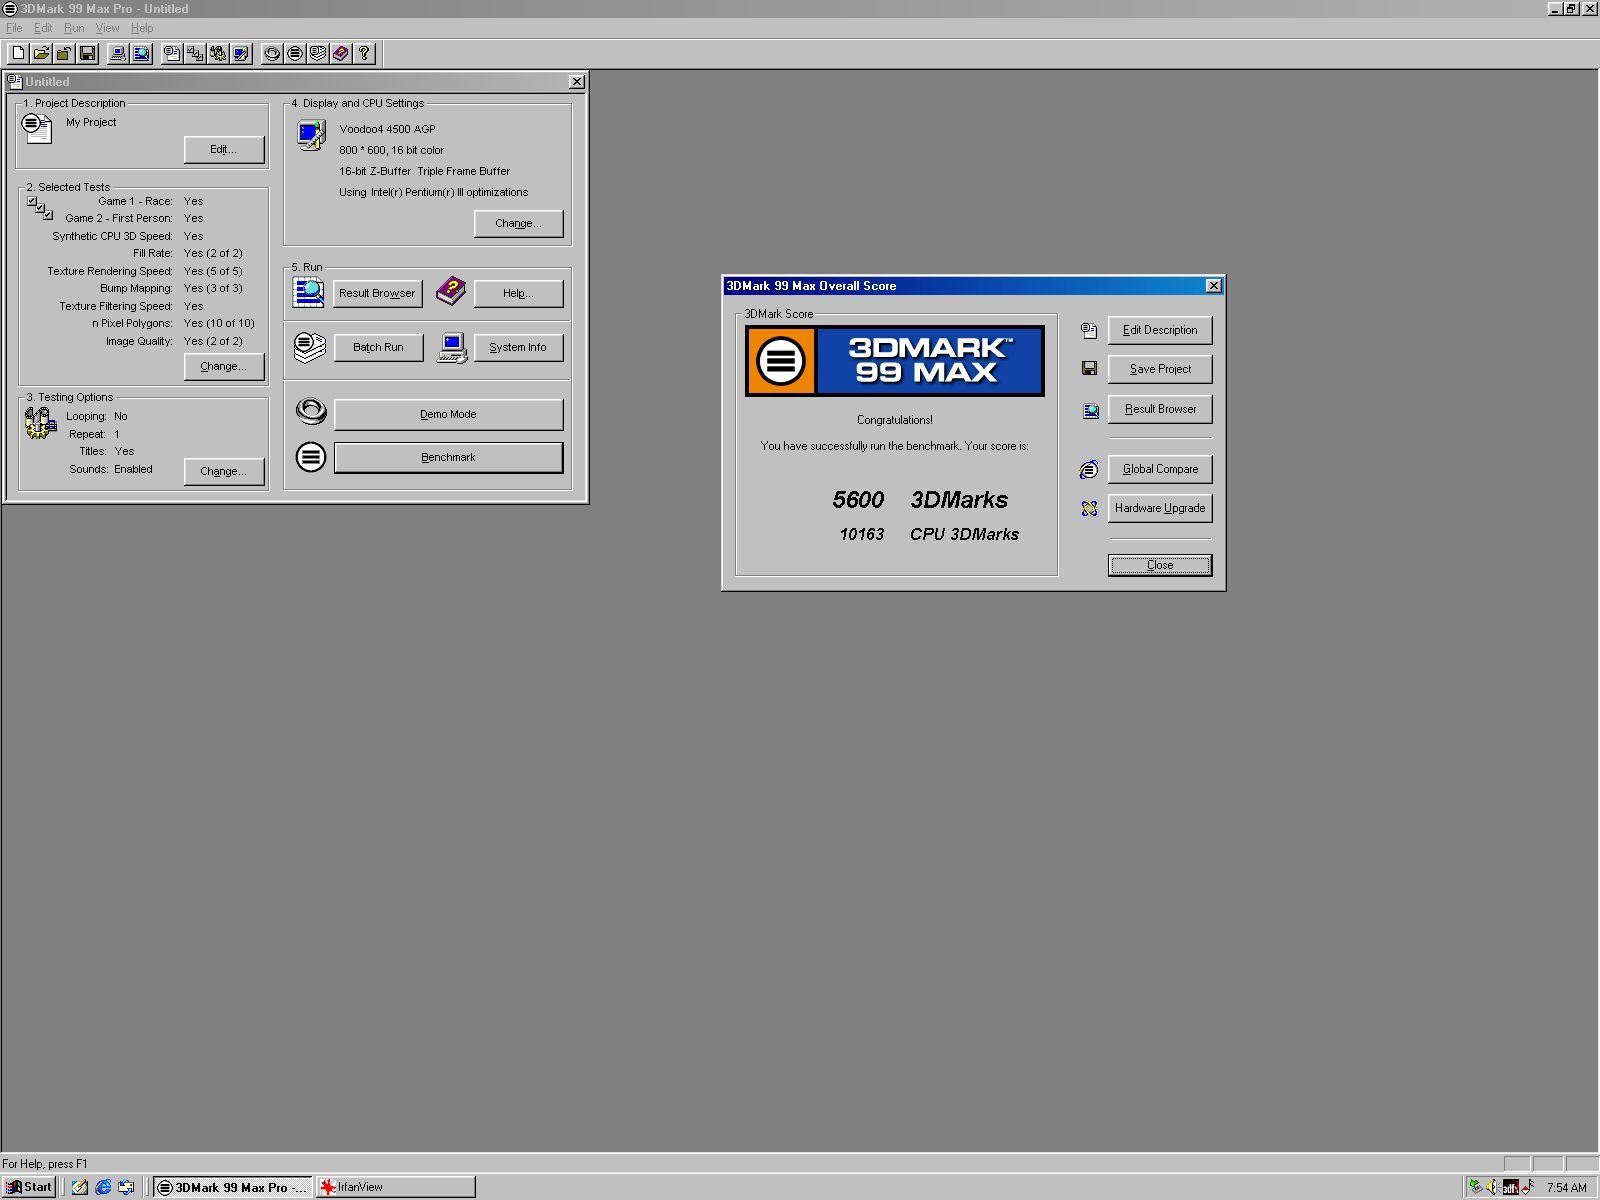Image resolution: width=1600 pixels, height=1200 pixels.
Task: Click the purple Help book toolbar icon
Action: click(341, 53)
